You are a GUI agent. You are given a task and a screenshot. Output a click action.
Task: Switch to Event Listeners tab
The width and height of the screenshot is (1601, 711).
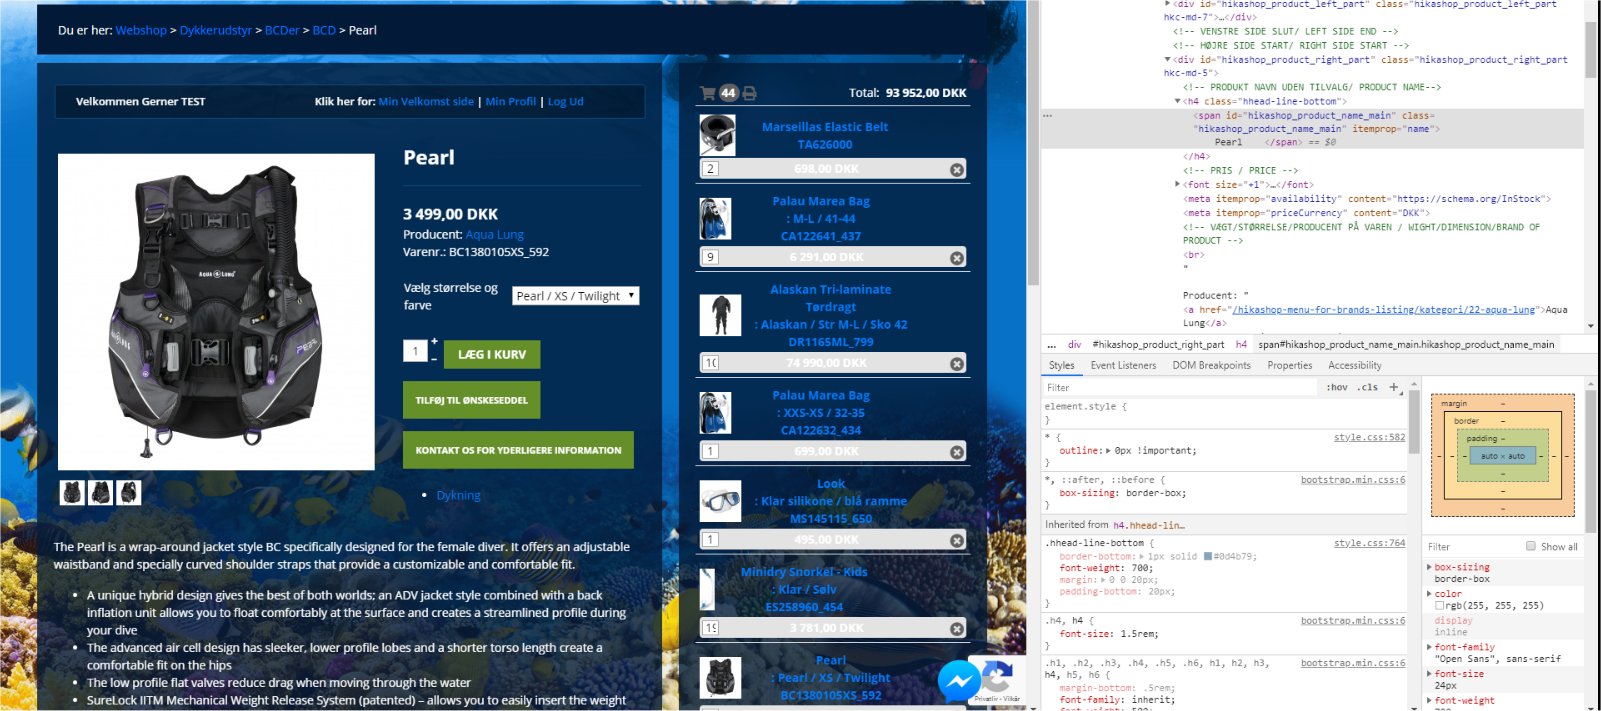point(1123,366)
